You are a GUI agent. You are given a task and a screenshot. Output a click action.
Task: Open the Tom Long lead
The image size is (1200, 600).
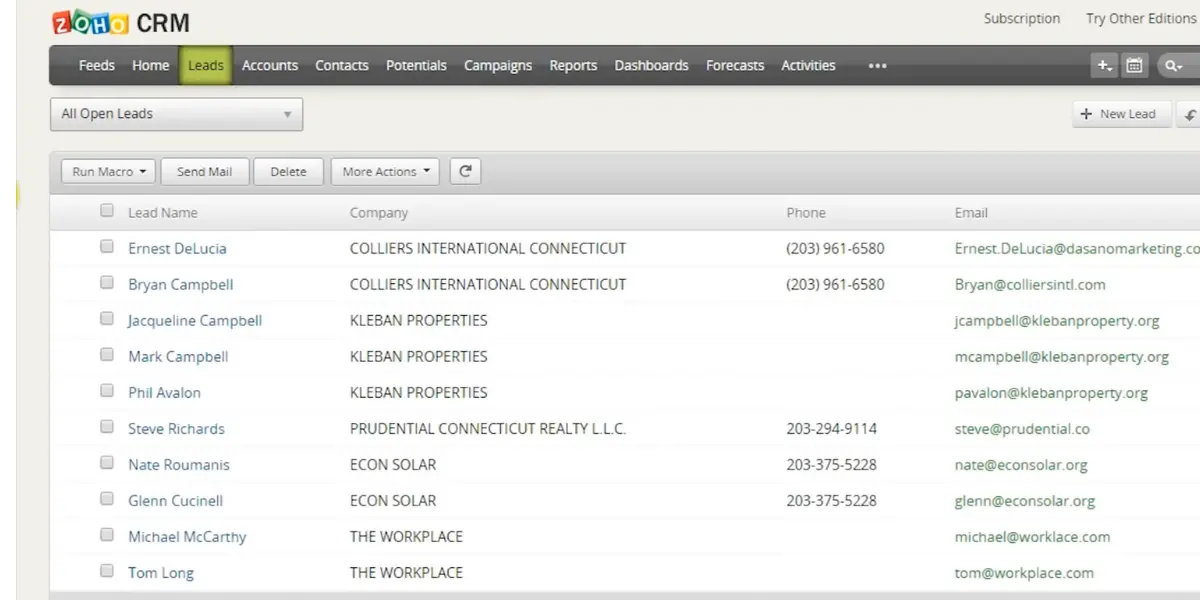pos(161,573)
